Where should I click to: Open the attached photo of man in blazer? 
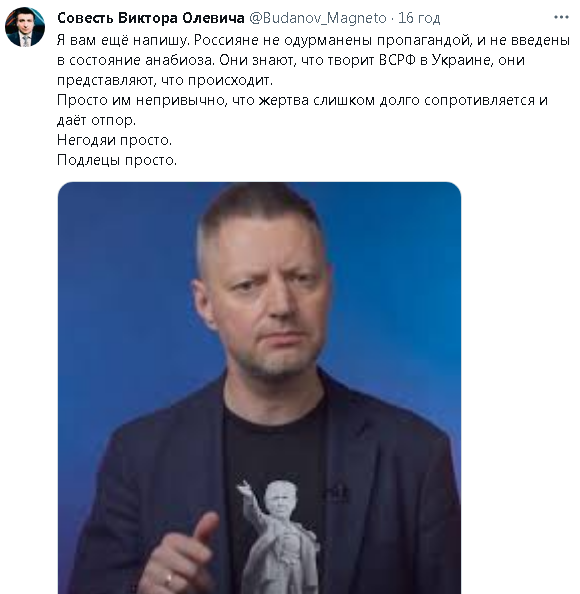[259, 388]
